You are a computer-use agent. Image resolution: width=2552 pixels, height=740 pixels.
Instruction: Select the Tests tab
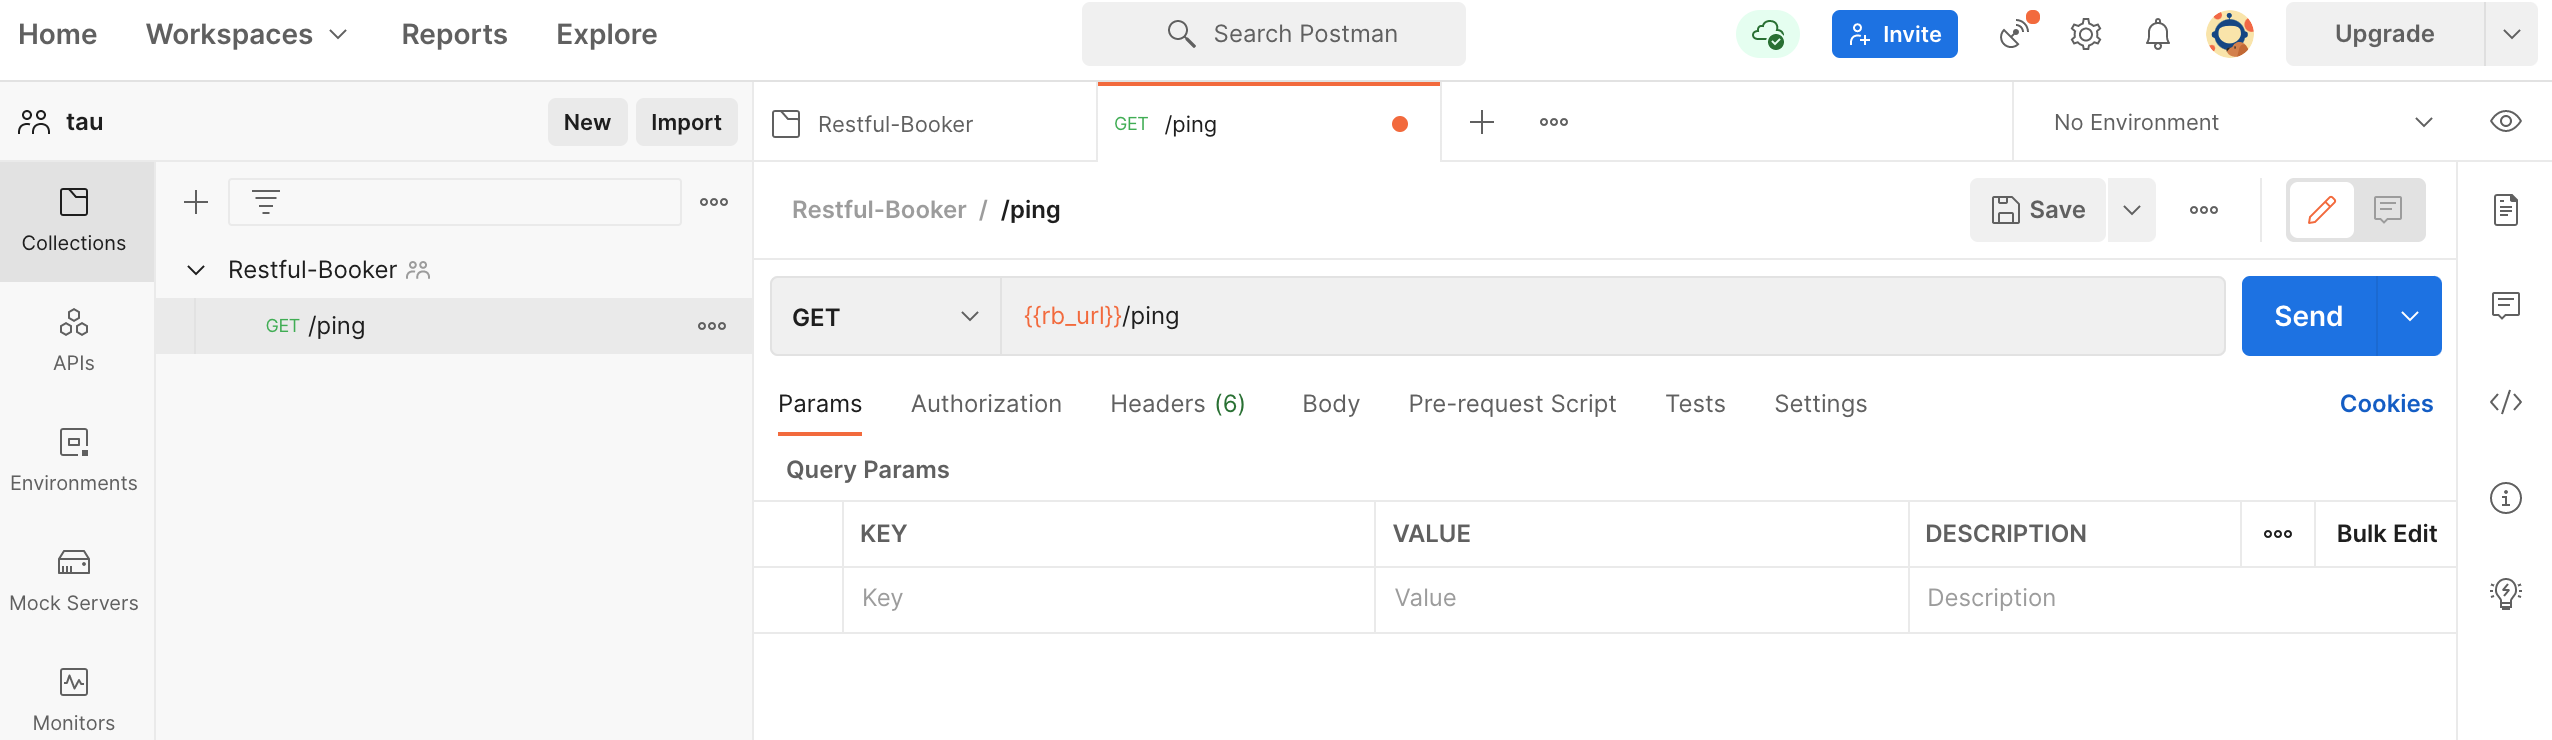coord(1695,404)
